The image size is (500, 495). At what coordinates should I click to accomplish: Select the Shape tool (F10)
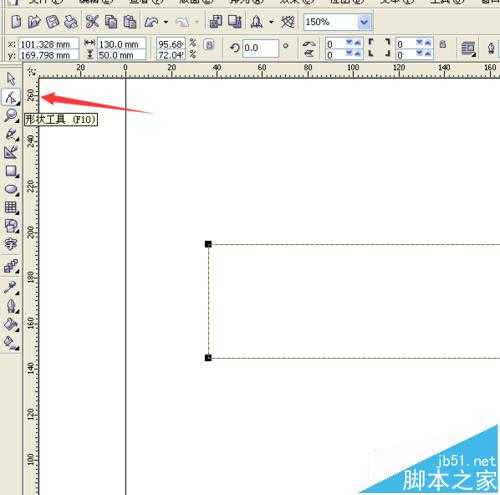[11, 97]
